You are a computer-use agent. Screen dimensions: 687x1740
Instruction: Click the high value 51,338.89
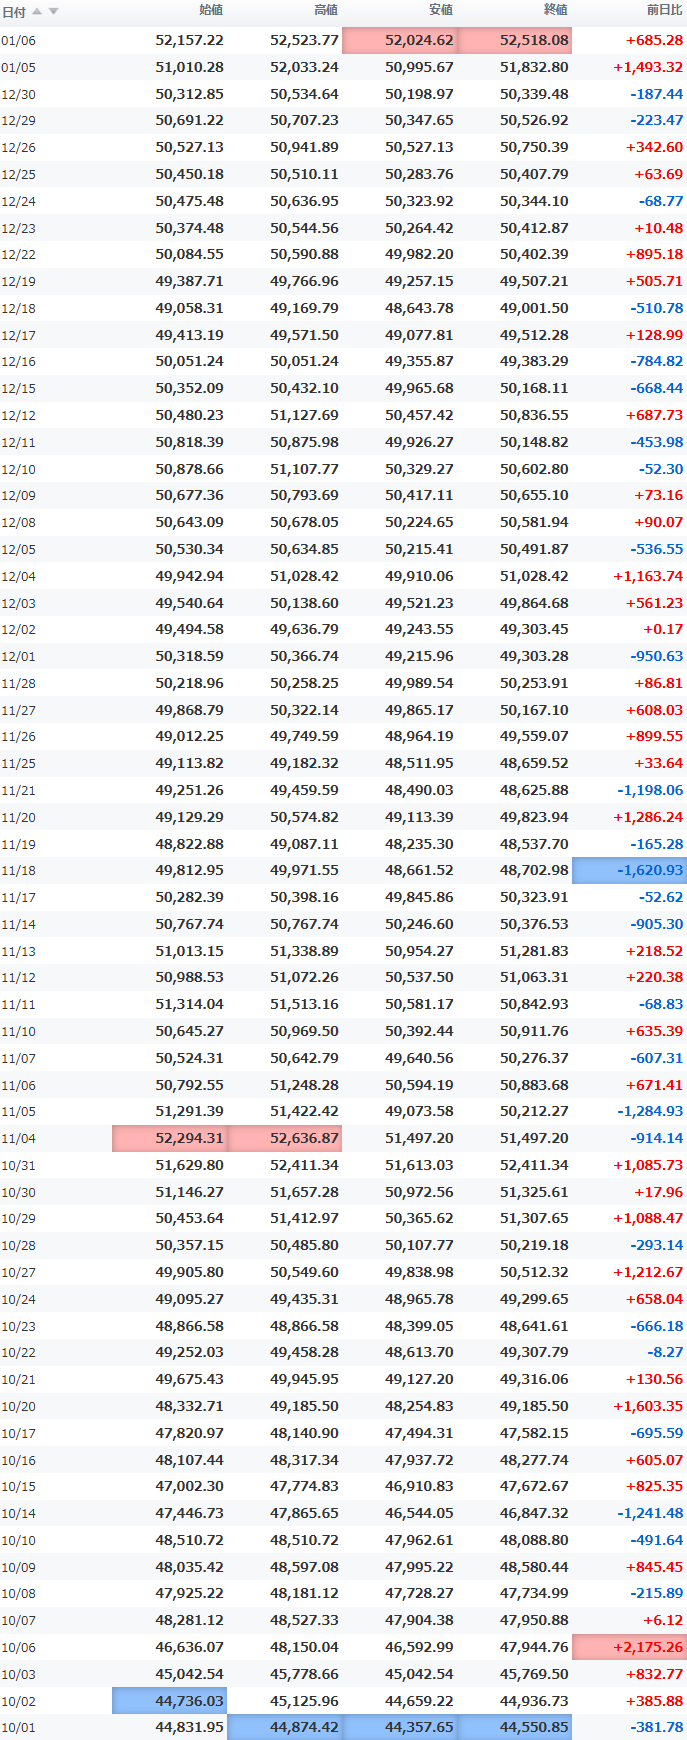coord(304,952)
